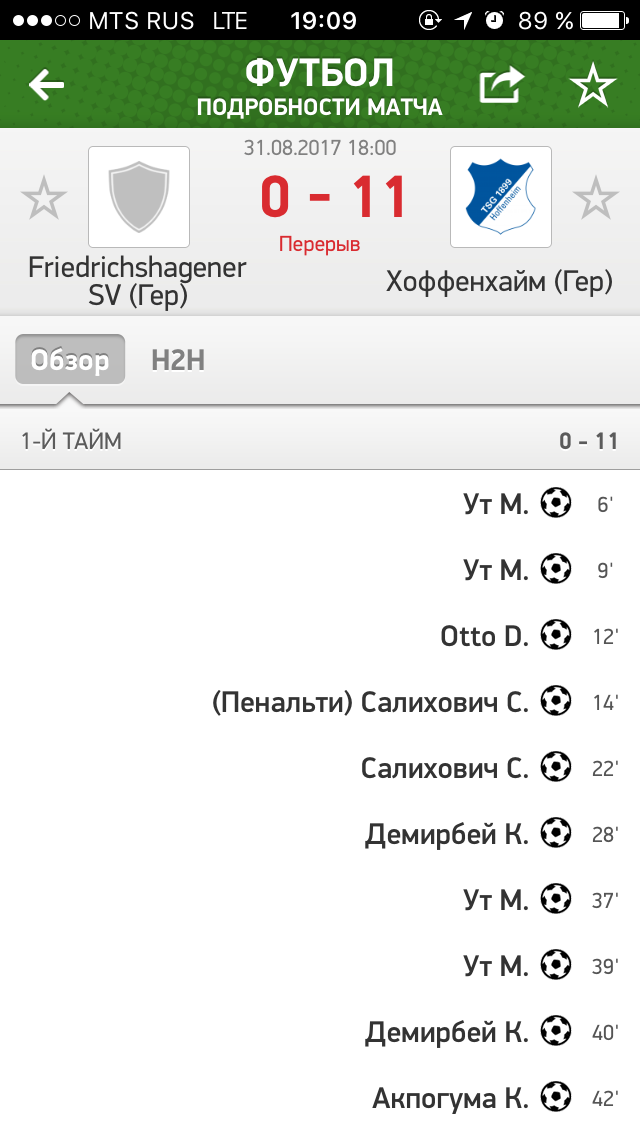Tap the back arrow in header
The image size is (640, 1136).
tap(46, 85)
